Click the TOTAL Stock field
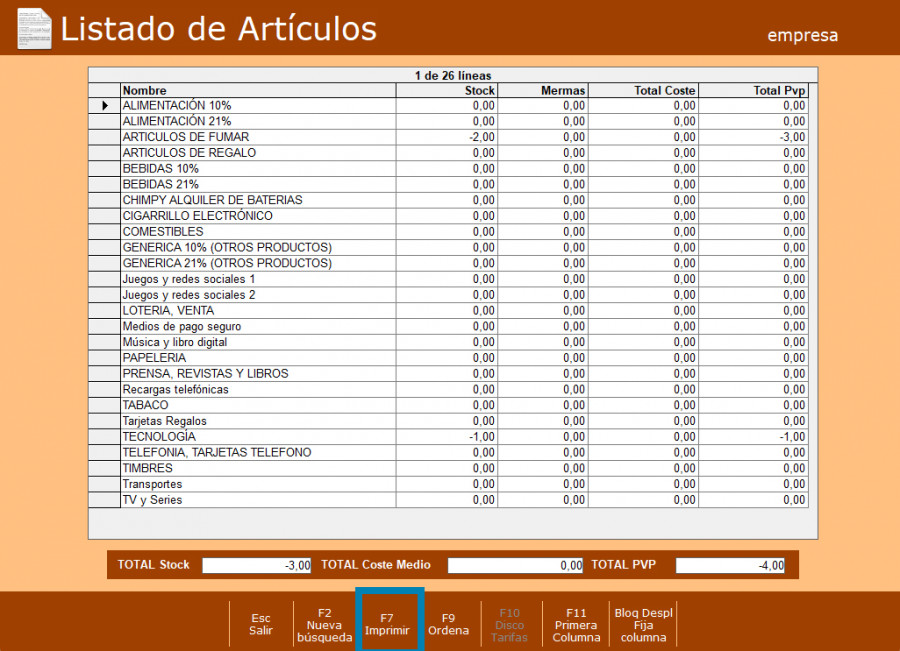Viewport: 900px width, 651px height. [x=257, y=565]
